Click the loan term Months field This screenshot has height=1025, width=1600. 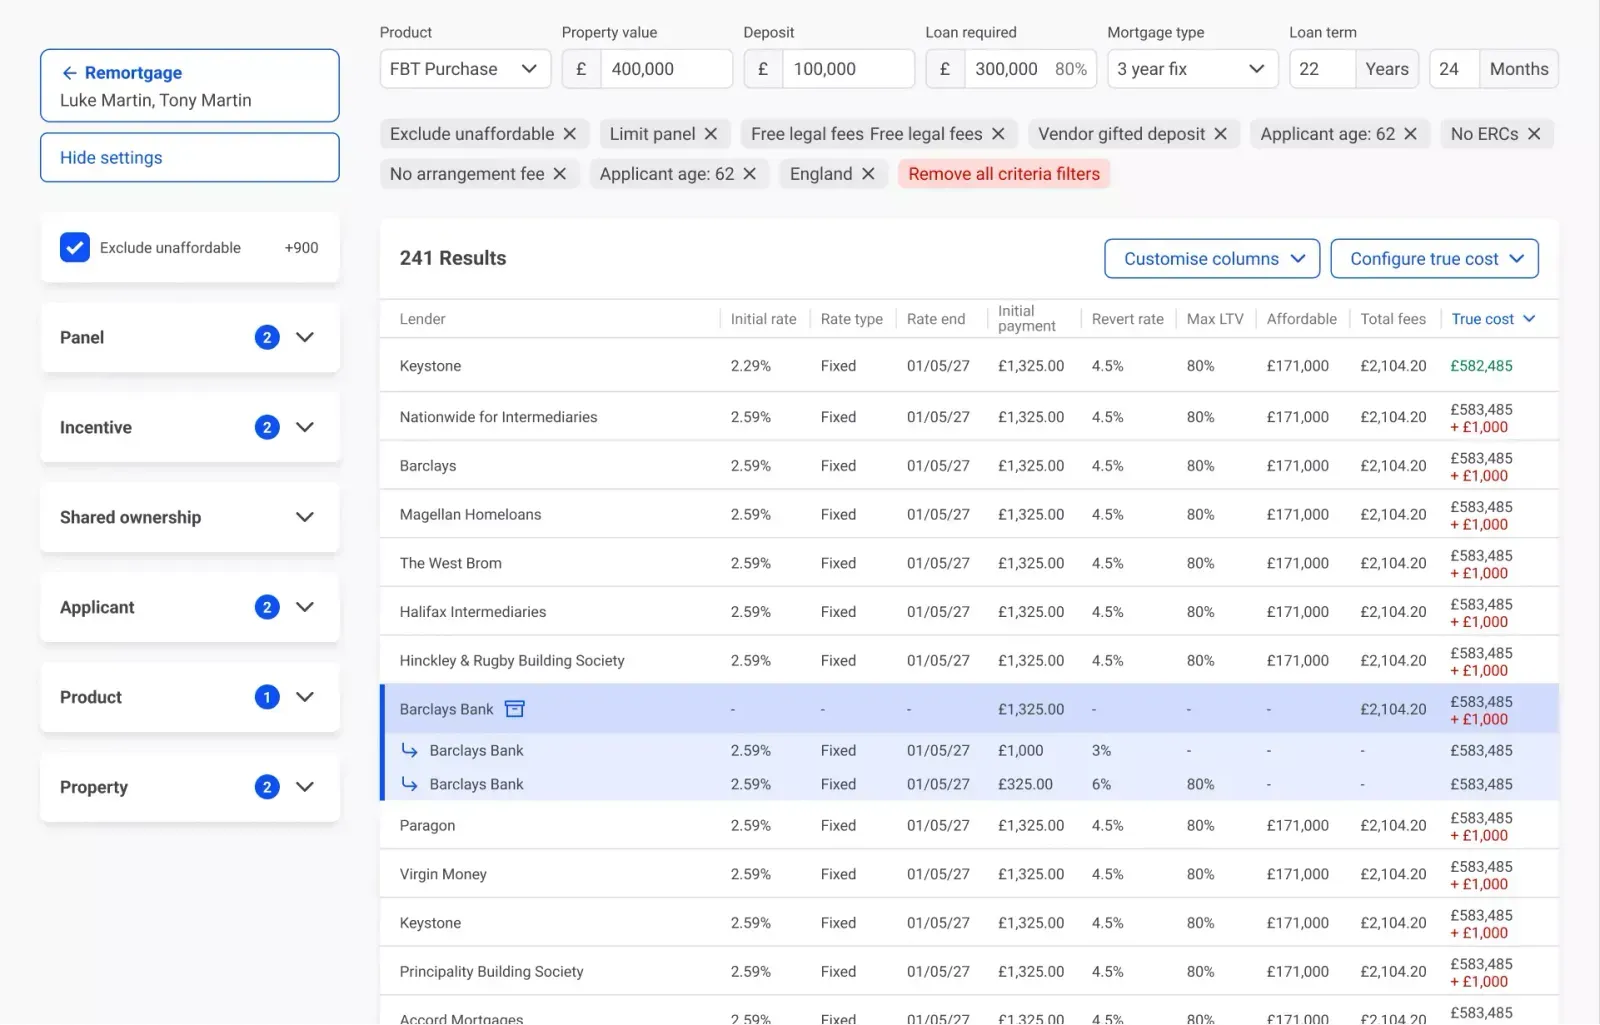[x=1454, y=69]
